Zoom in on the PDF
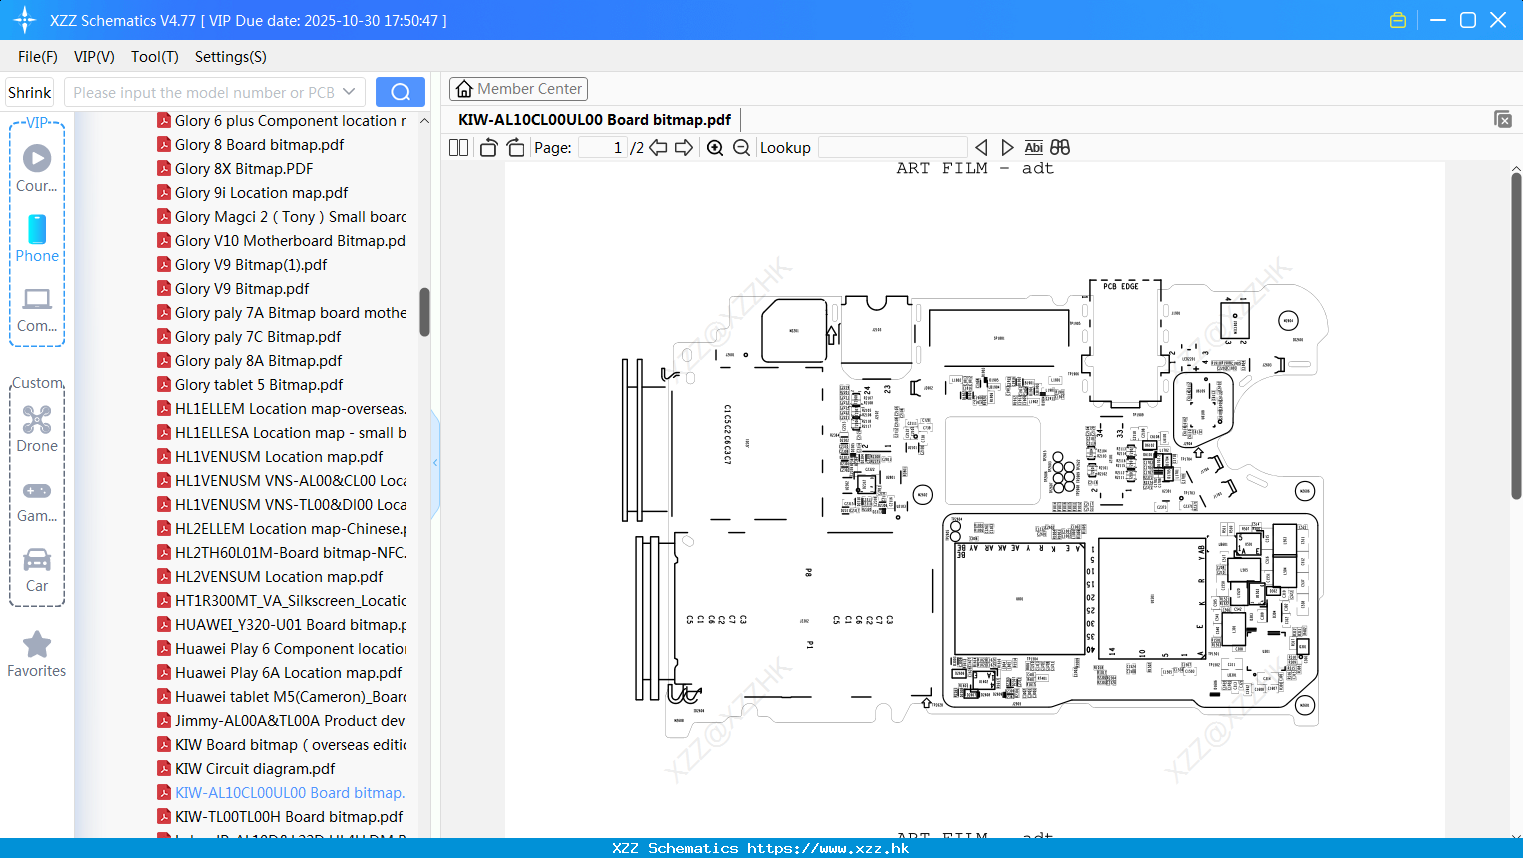Viewport: 1523px width, 858px height. 715,147
